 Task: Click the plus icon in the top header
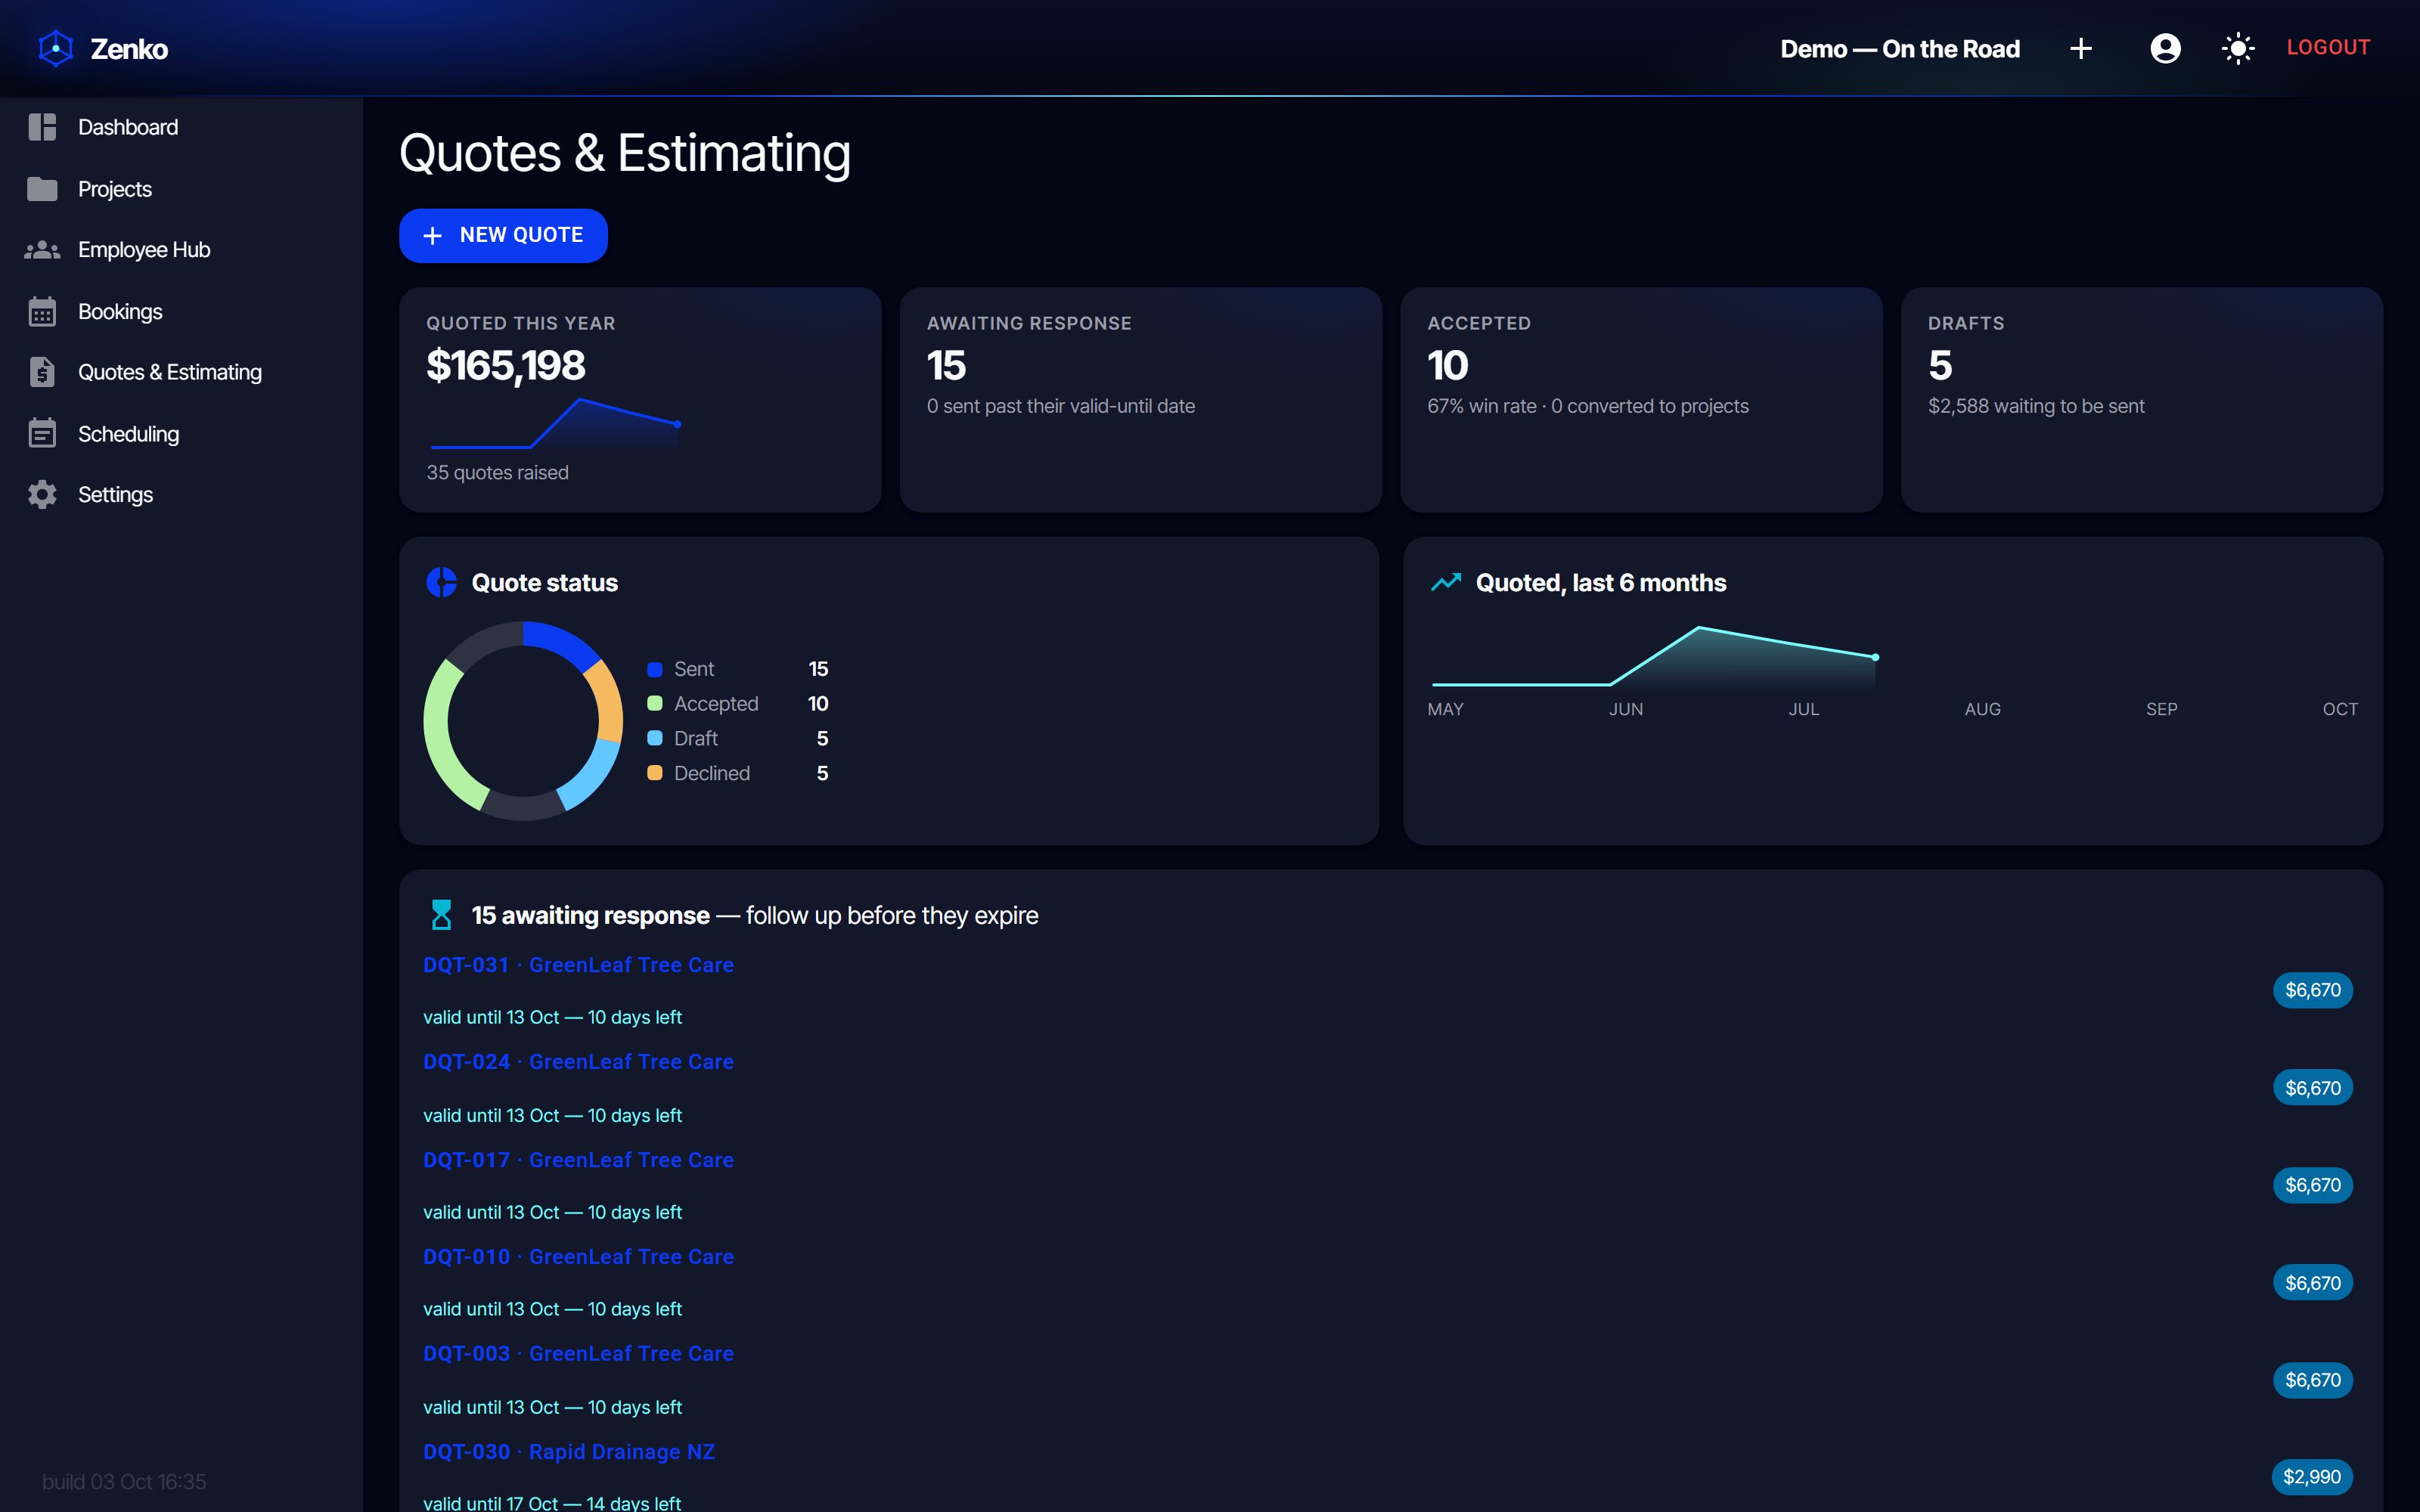click(2081, 48)
